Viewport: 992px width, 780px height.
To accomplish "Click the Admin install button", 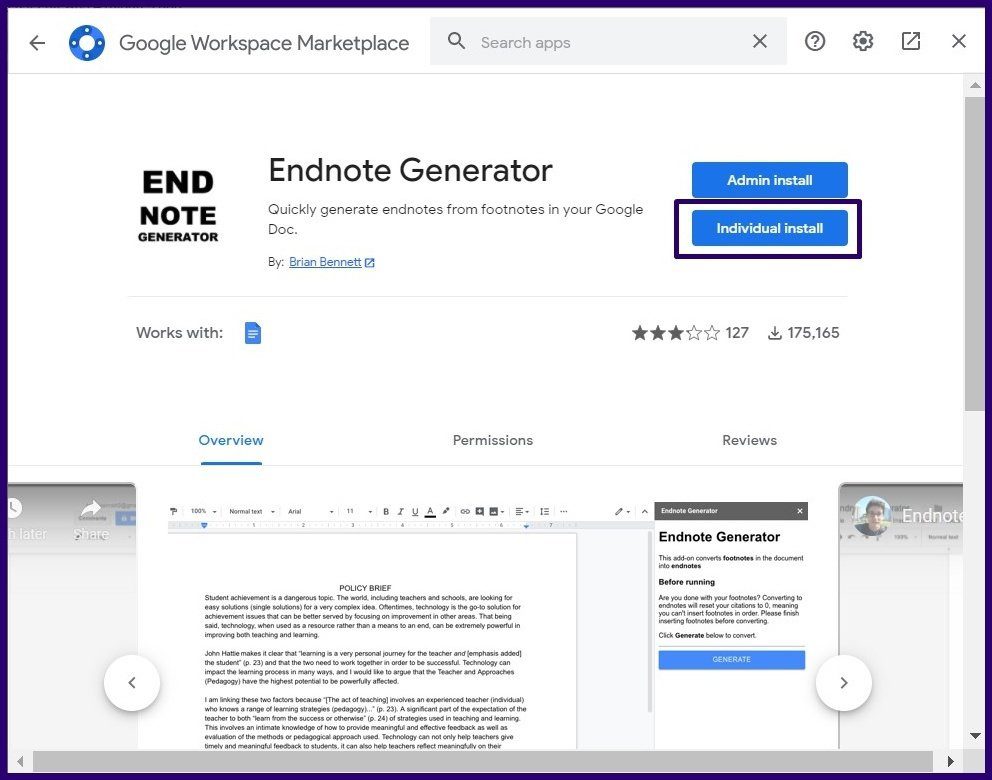I will pos(769,180).
